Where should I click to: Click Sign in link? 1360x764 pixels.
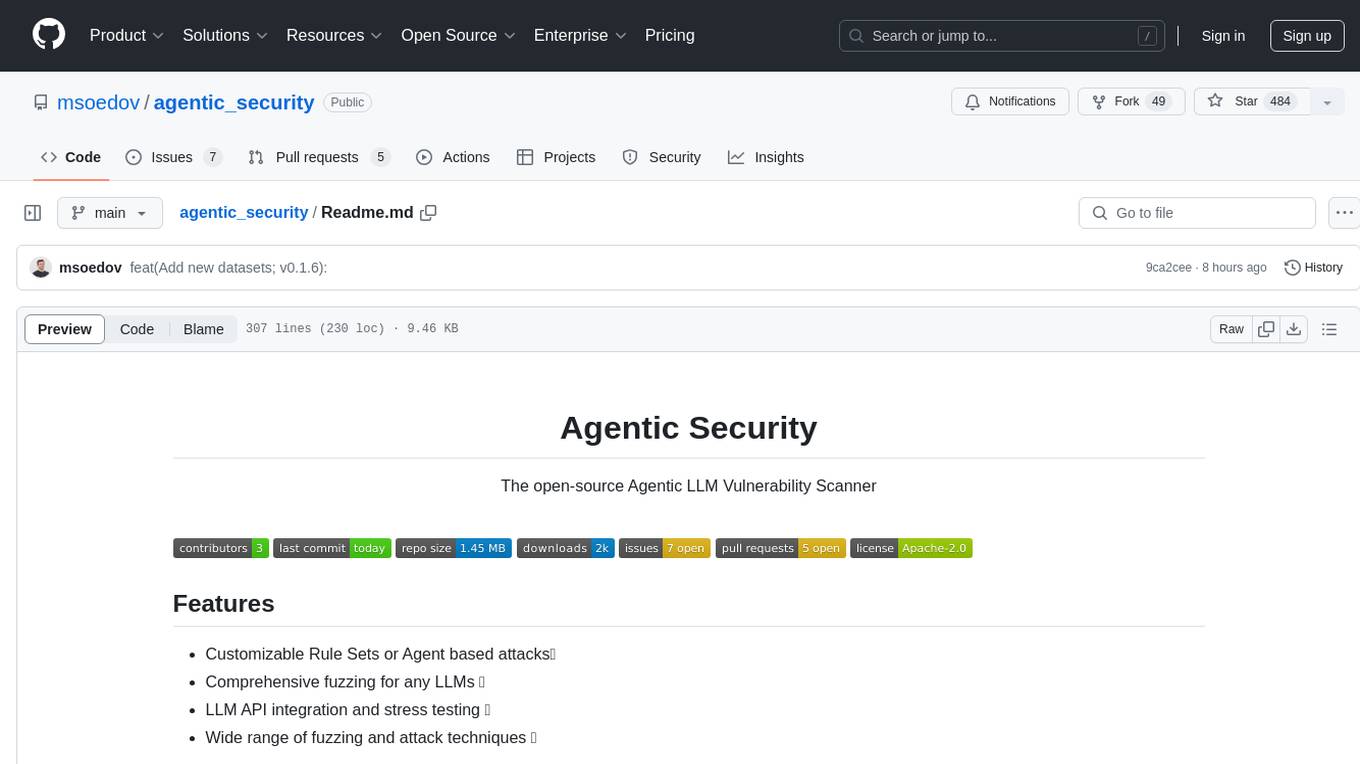[x=1223, y=36]
